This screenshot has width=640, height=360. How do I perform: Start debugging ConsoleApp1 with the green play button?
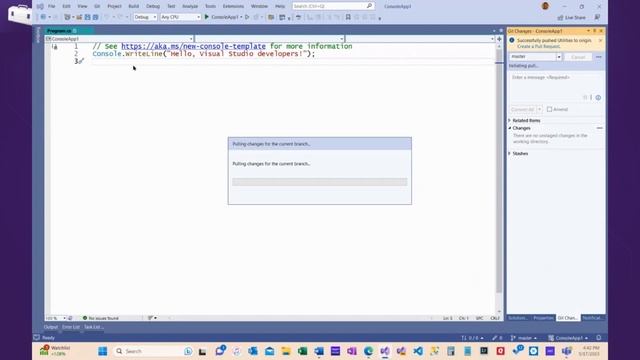click(x=207, y=17)
